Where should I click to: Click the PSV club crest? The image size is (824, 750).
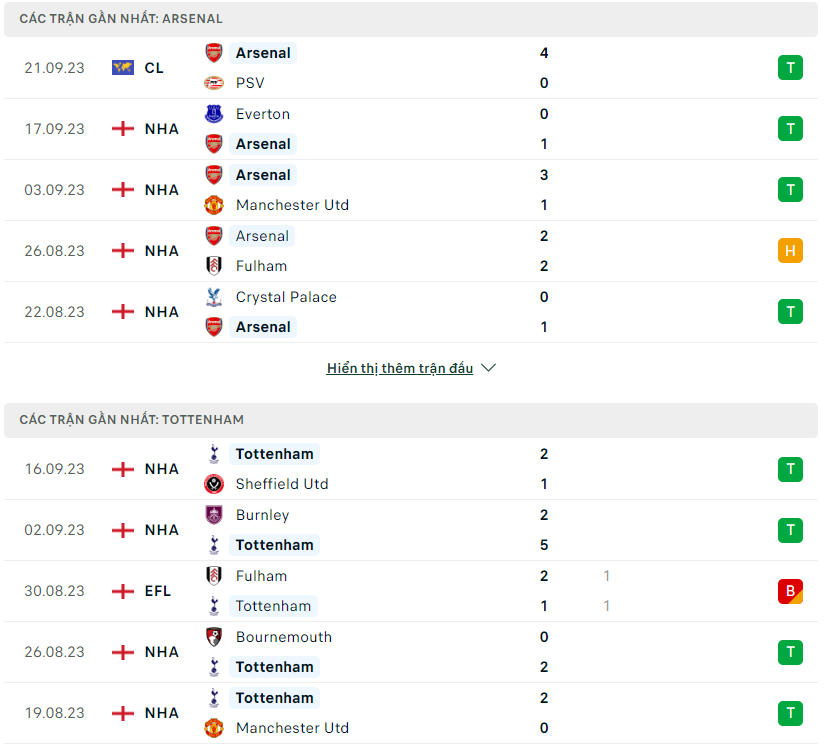pos(214,83)
